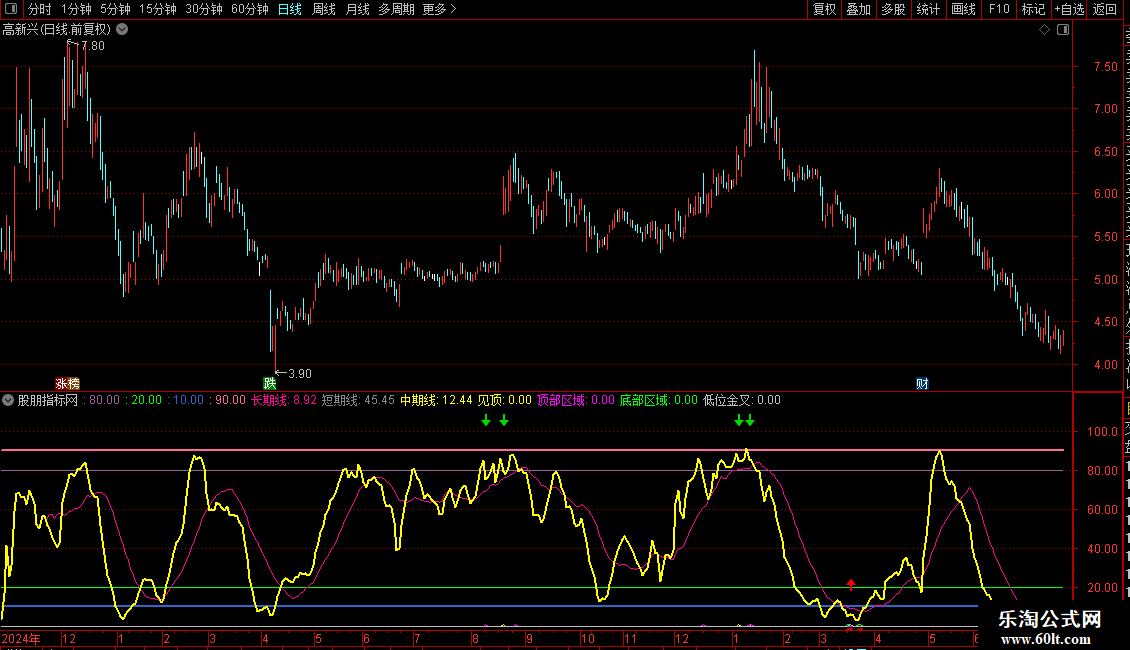
Task: Click the yellow 中期线 legend label
Action: [x=419, y=400]
